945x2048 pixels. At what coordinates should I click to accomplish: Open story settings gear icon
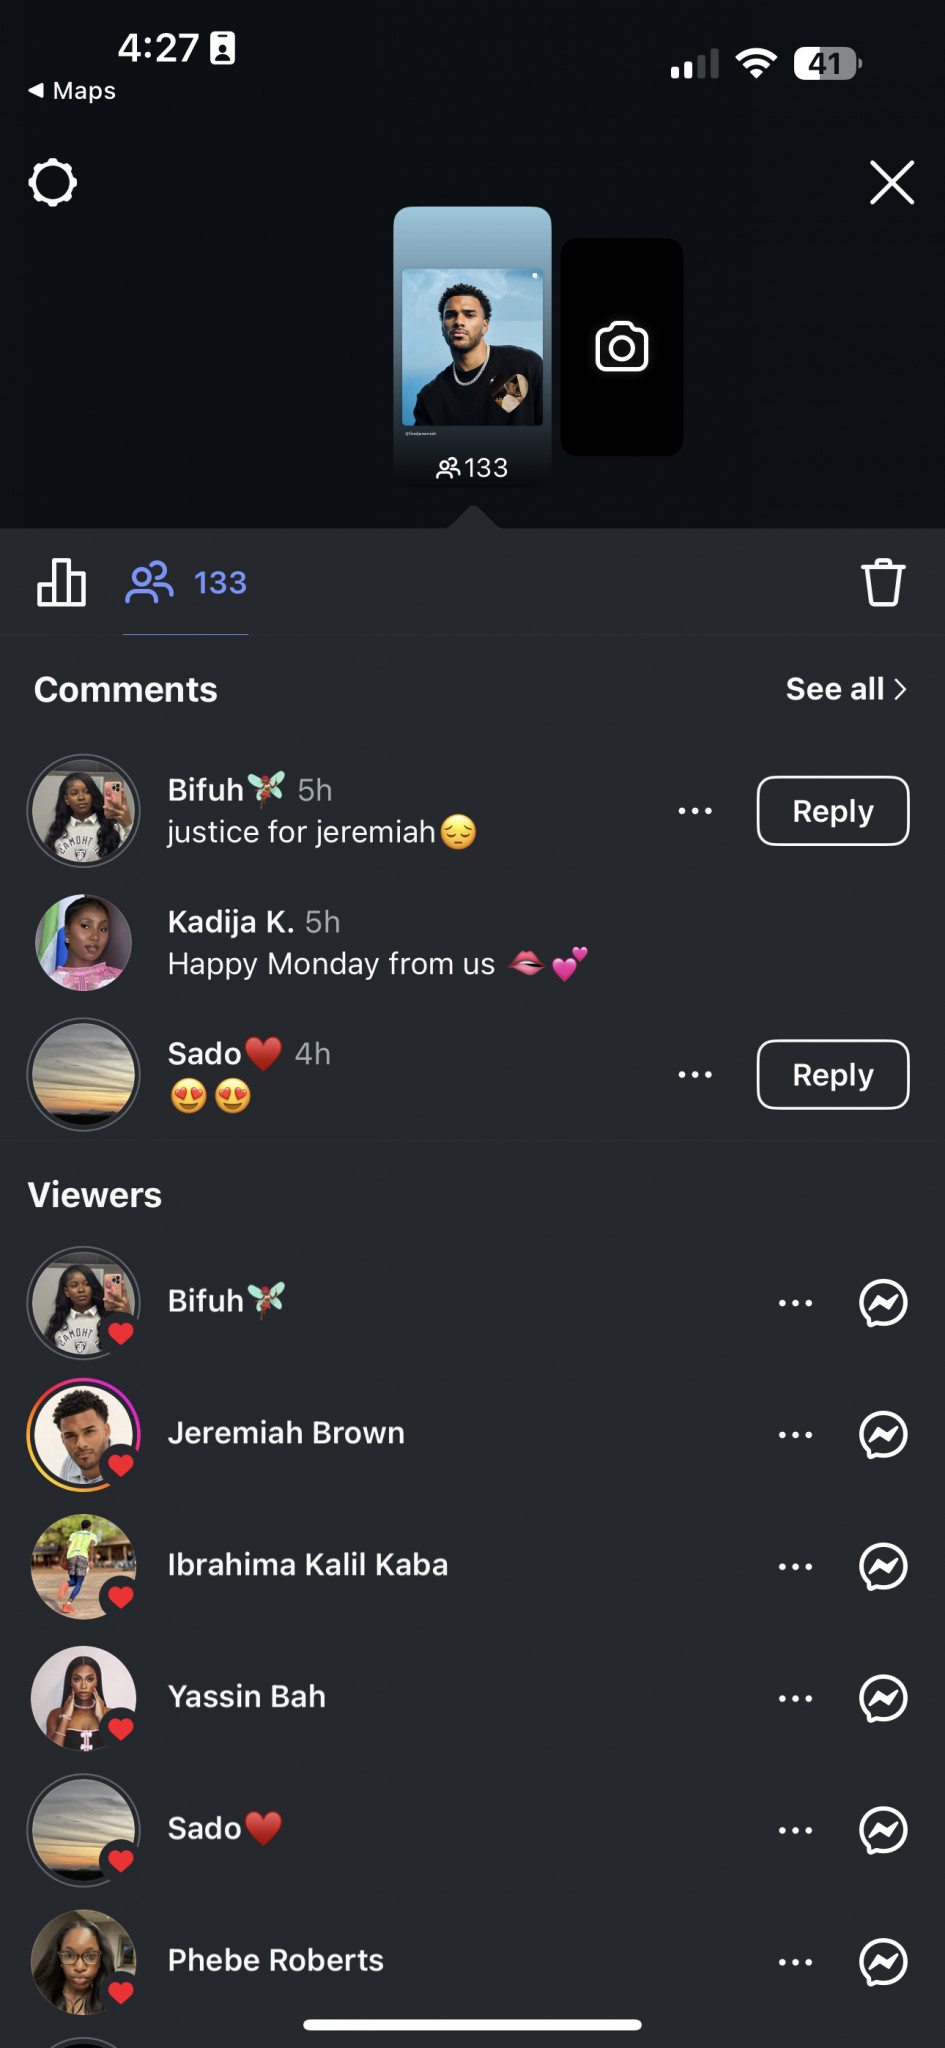coord(52,183)
